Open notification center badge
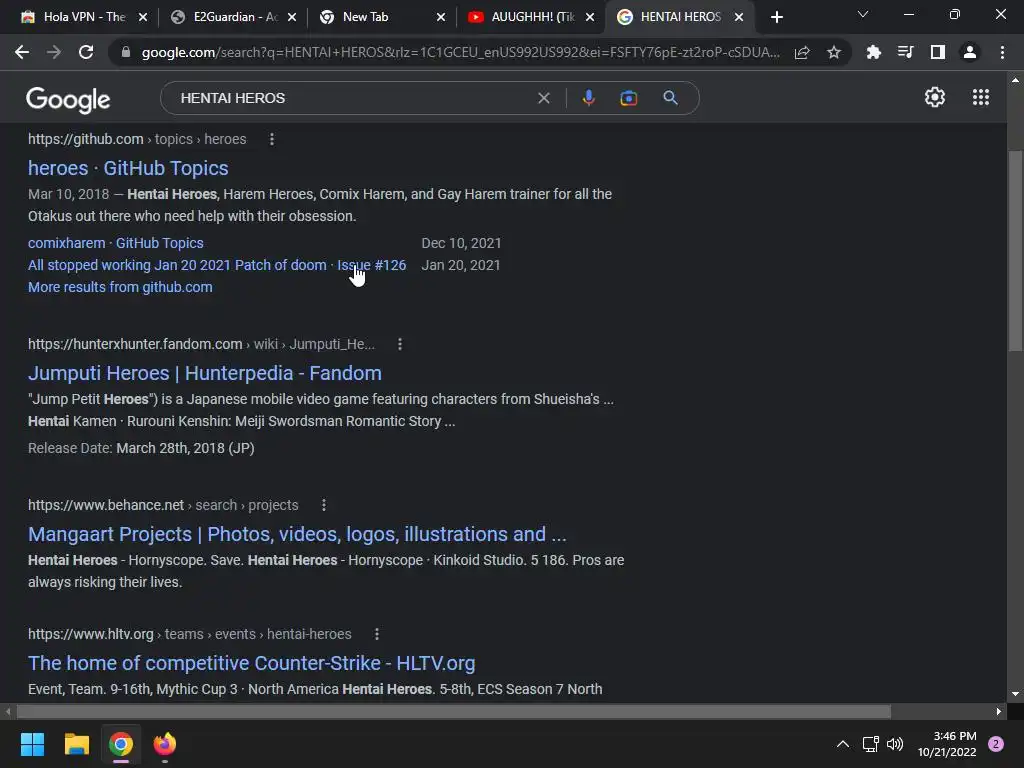Image resolution: width=1024 pixels, height=768 pixels. click(996, 744)
